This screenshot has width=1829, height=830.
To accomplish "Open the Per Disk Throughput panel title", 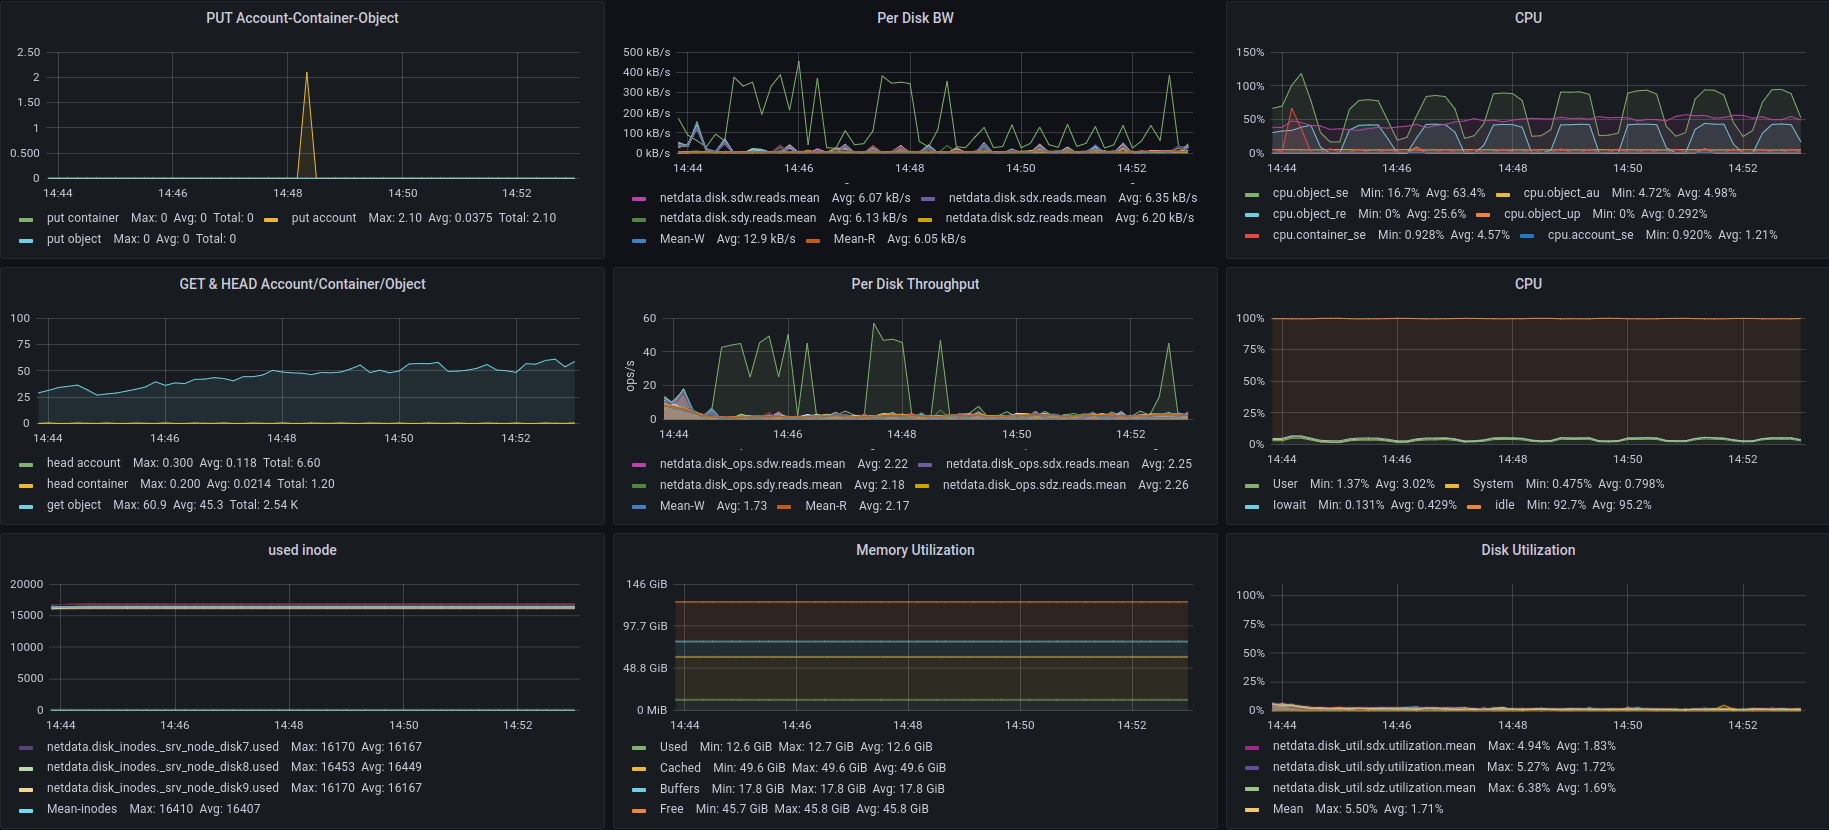I will [915, 284].
